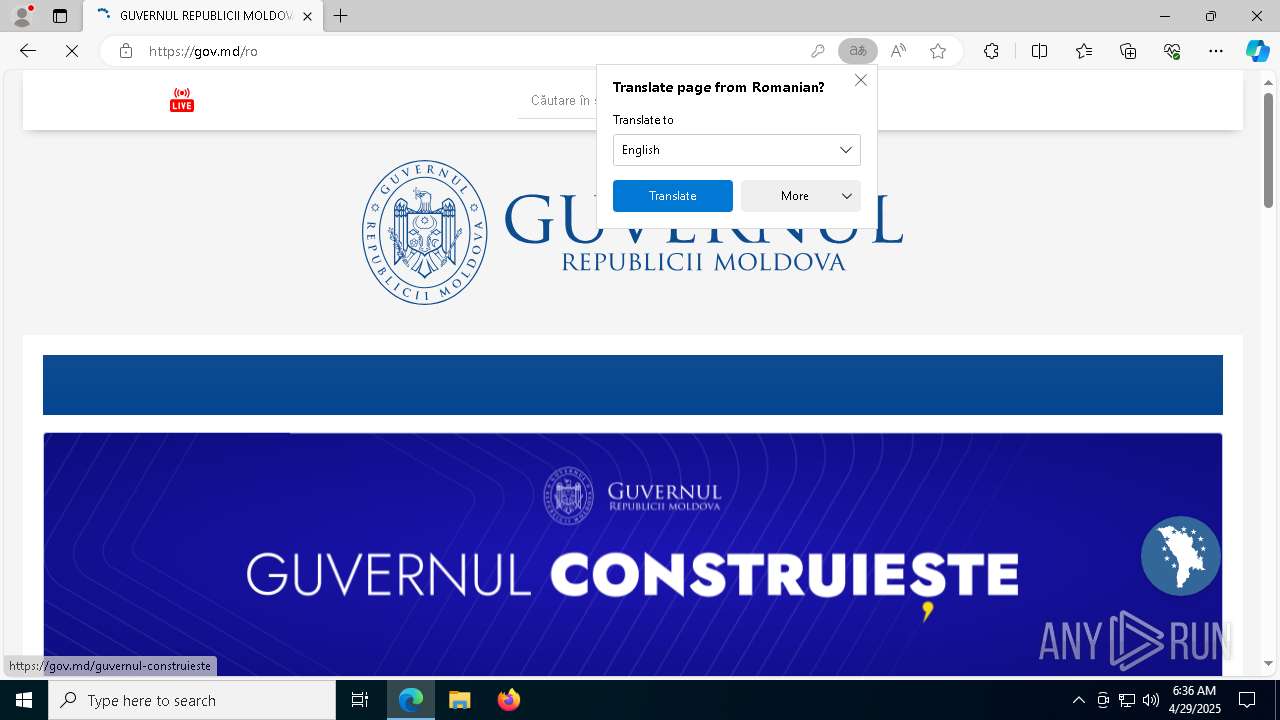The width and height of the screenshot is (1280, 720).
Task: Click the Căutare search field
Action: coord(558,101)
